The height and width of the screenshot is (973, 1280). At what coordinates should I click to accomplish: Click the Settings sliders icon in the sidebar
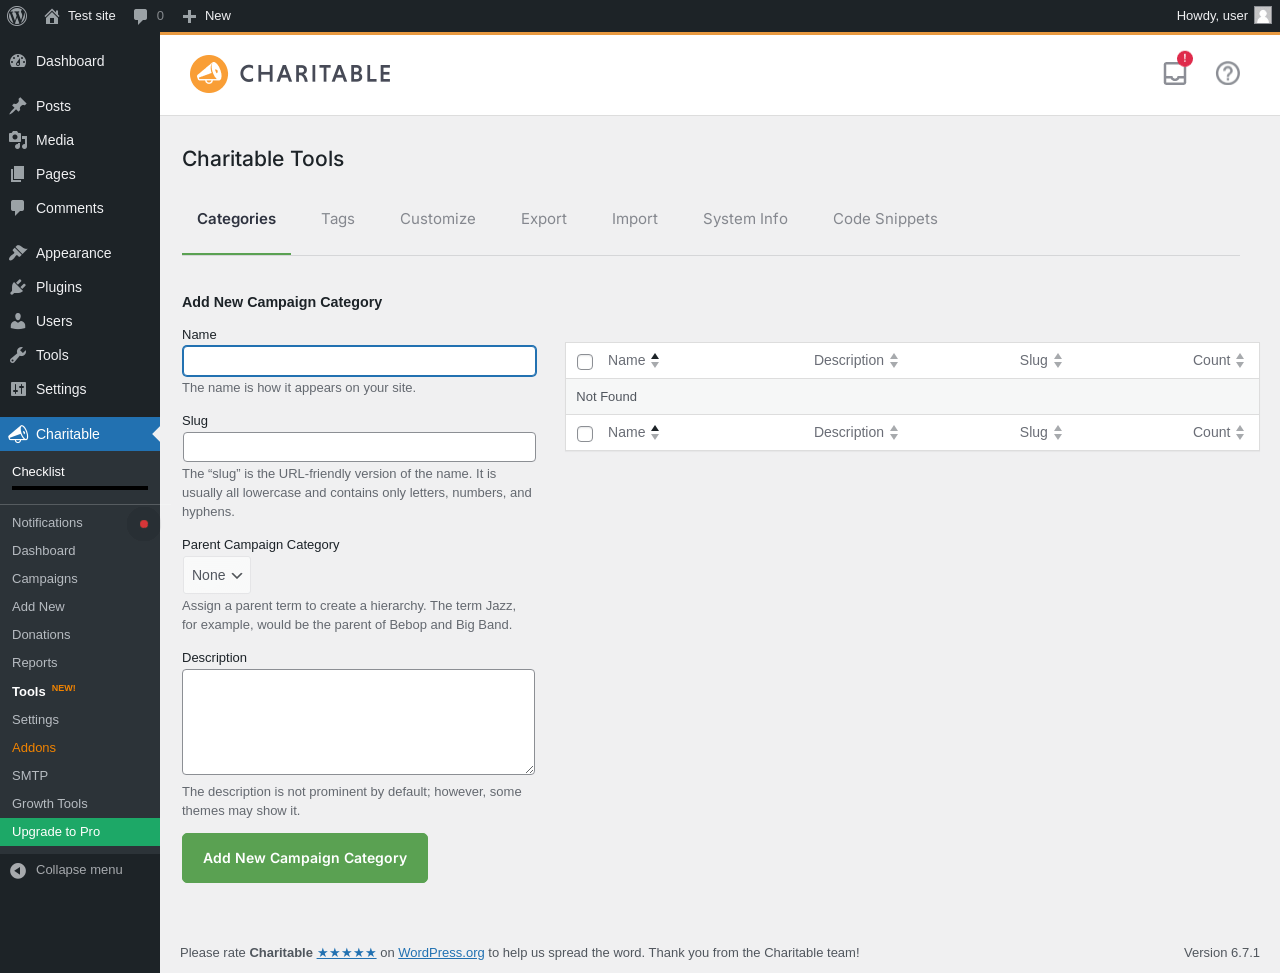click(18, 389)
